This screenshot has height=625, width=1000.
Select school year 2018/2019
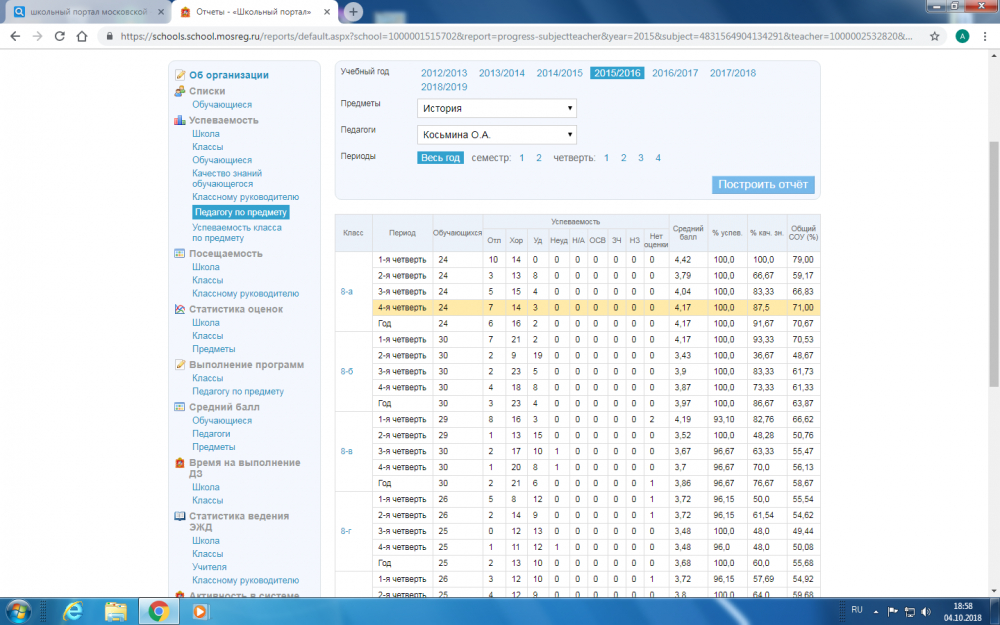(x=444, y=87)
